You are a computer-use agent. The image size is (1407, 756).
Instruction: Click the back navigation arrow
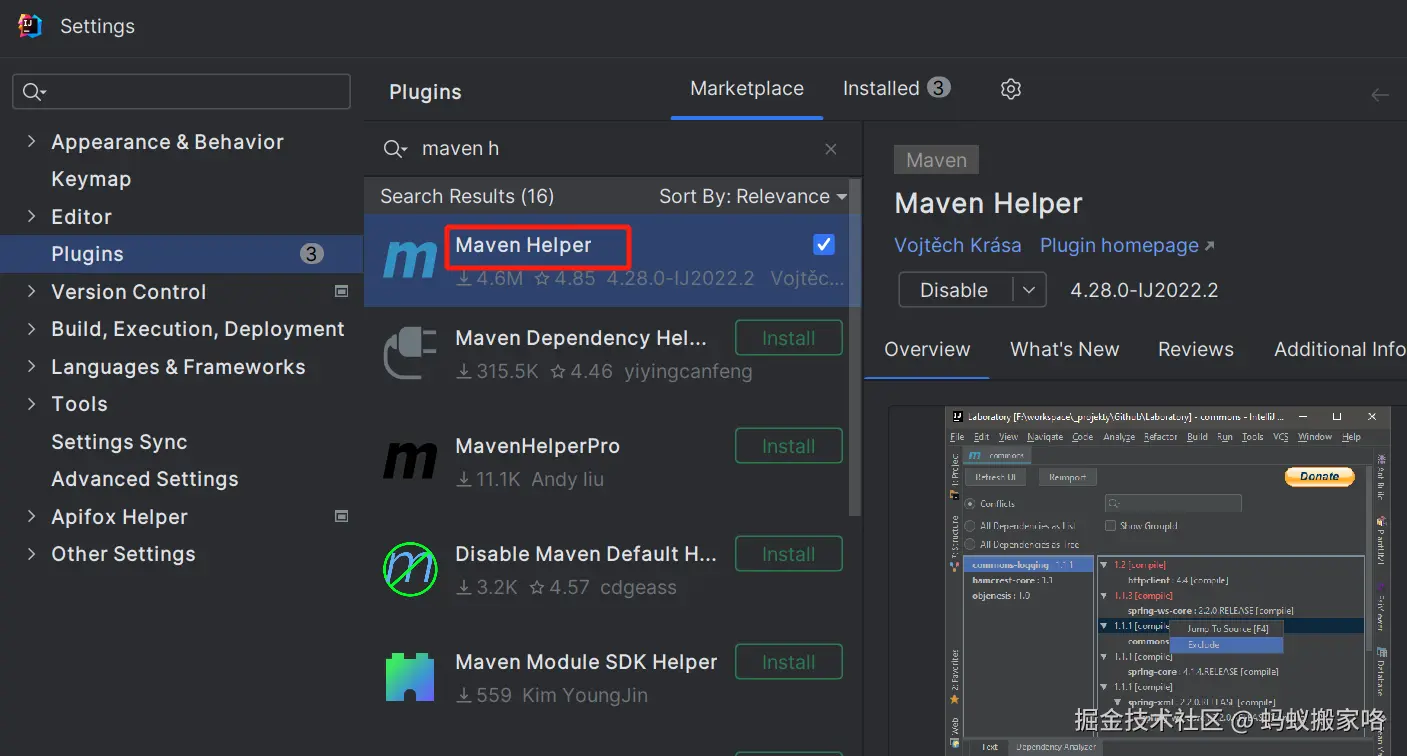click(1380, 95)
